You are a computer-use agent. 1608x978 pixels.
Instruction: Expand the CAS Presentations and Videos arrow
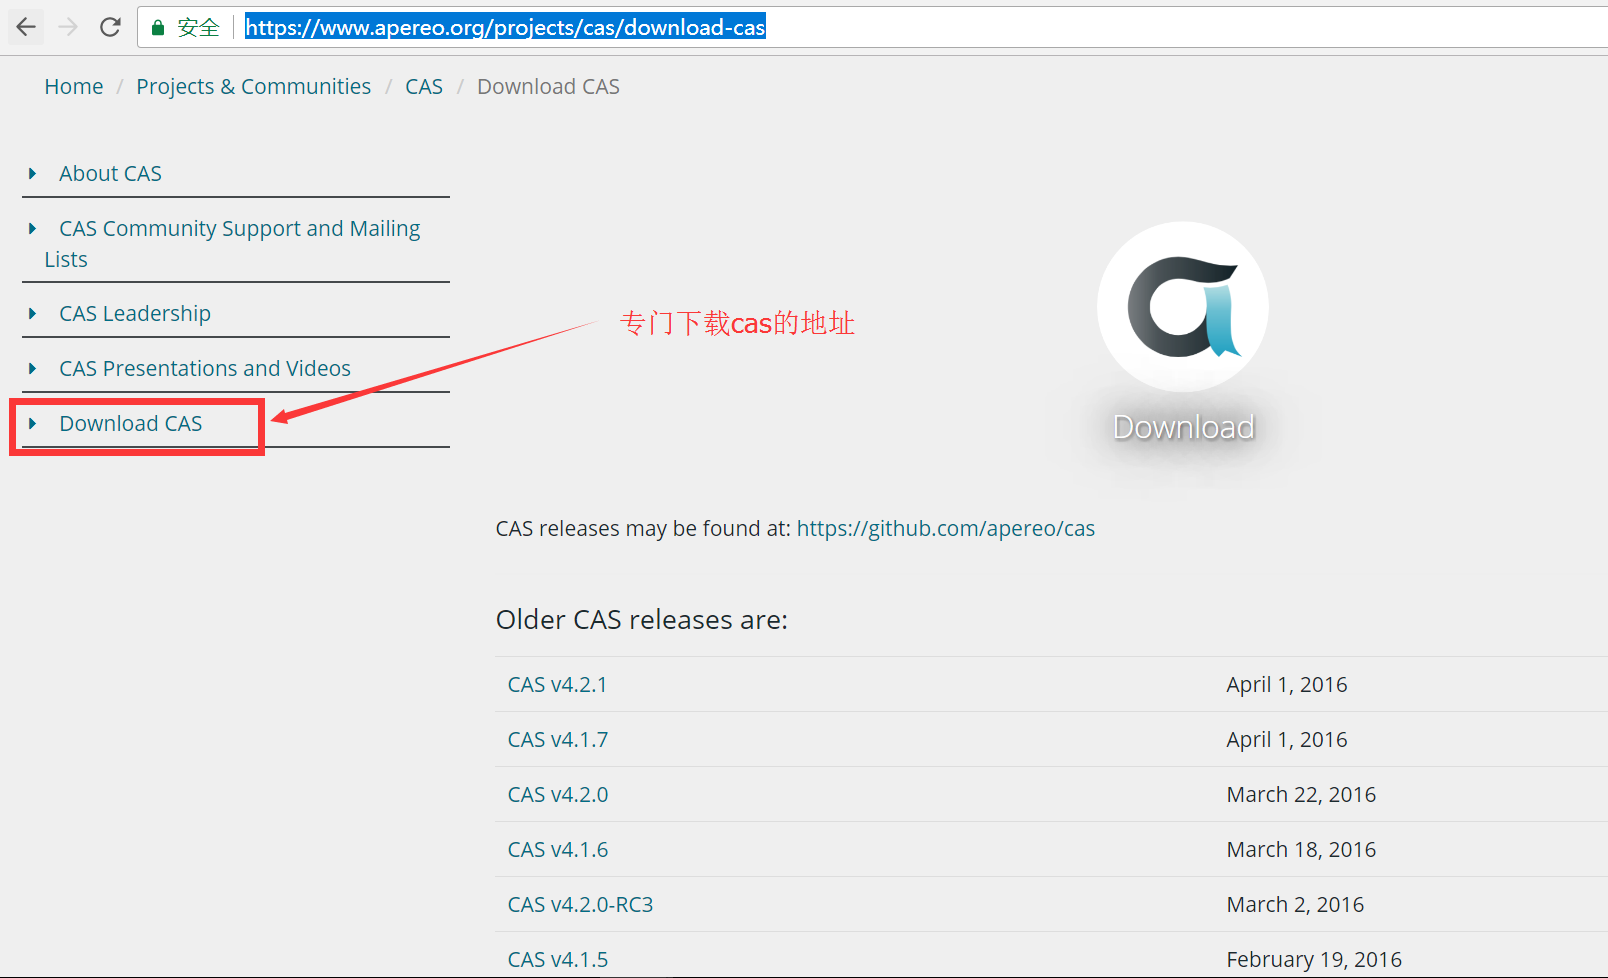pos(33,369)
